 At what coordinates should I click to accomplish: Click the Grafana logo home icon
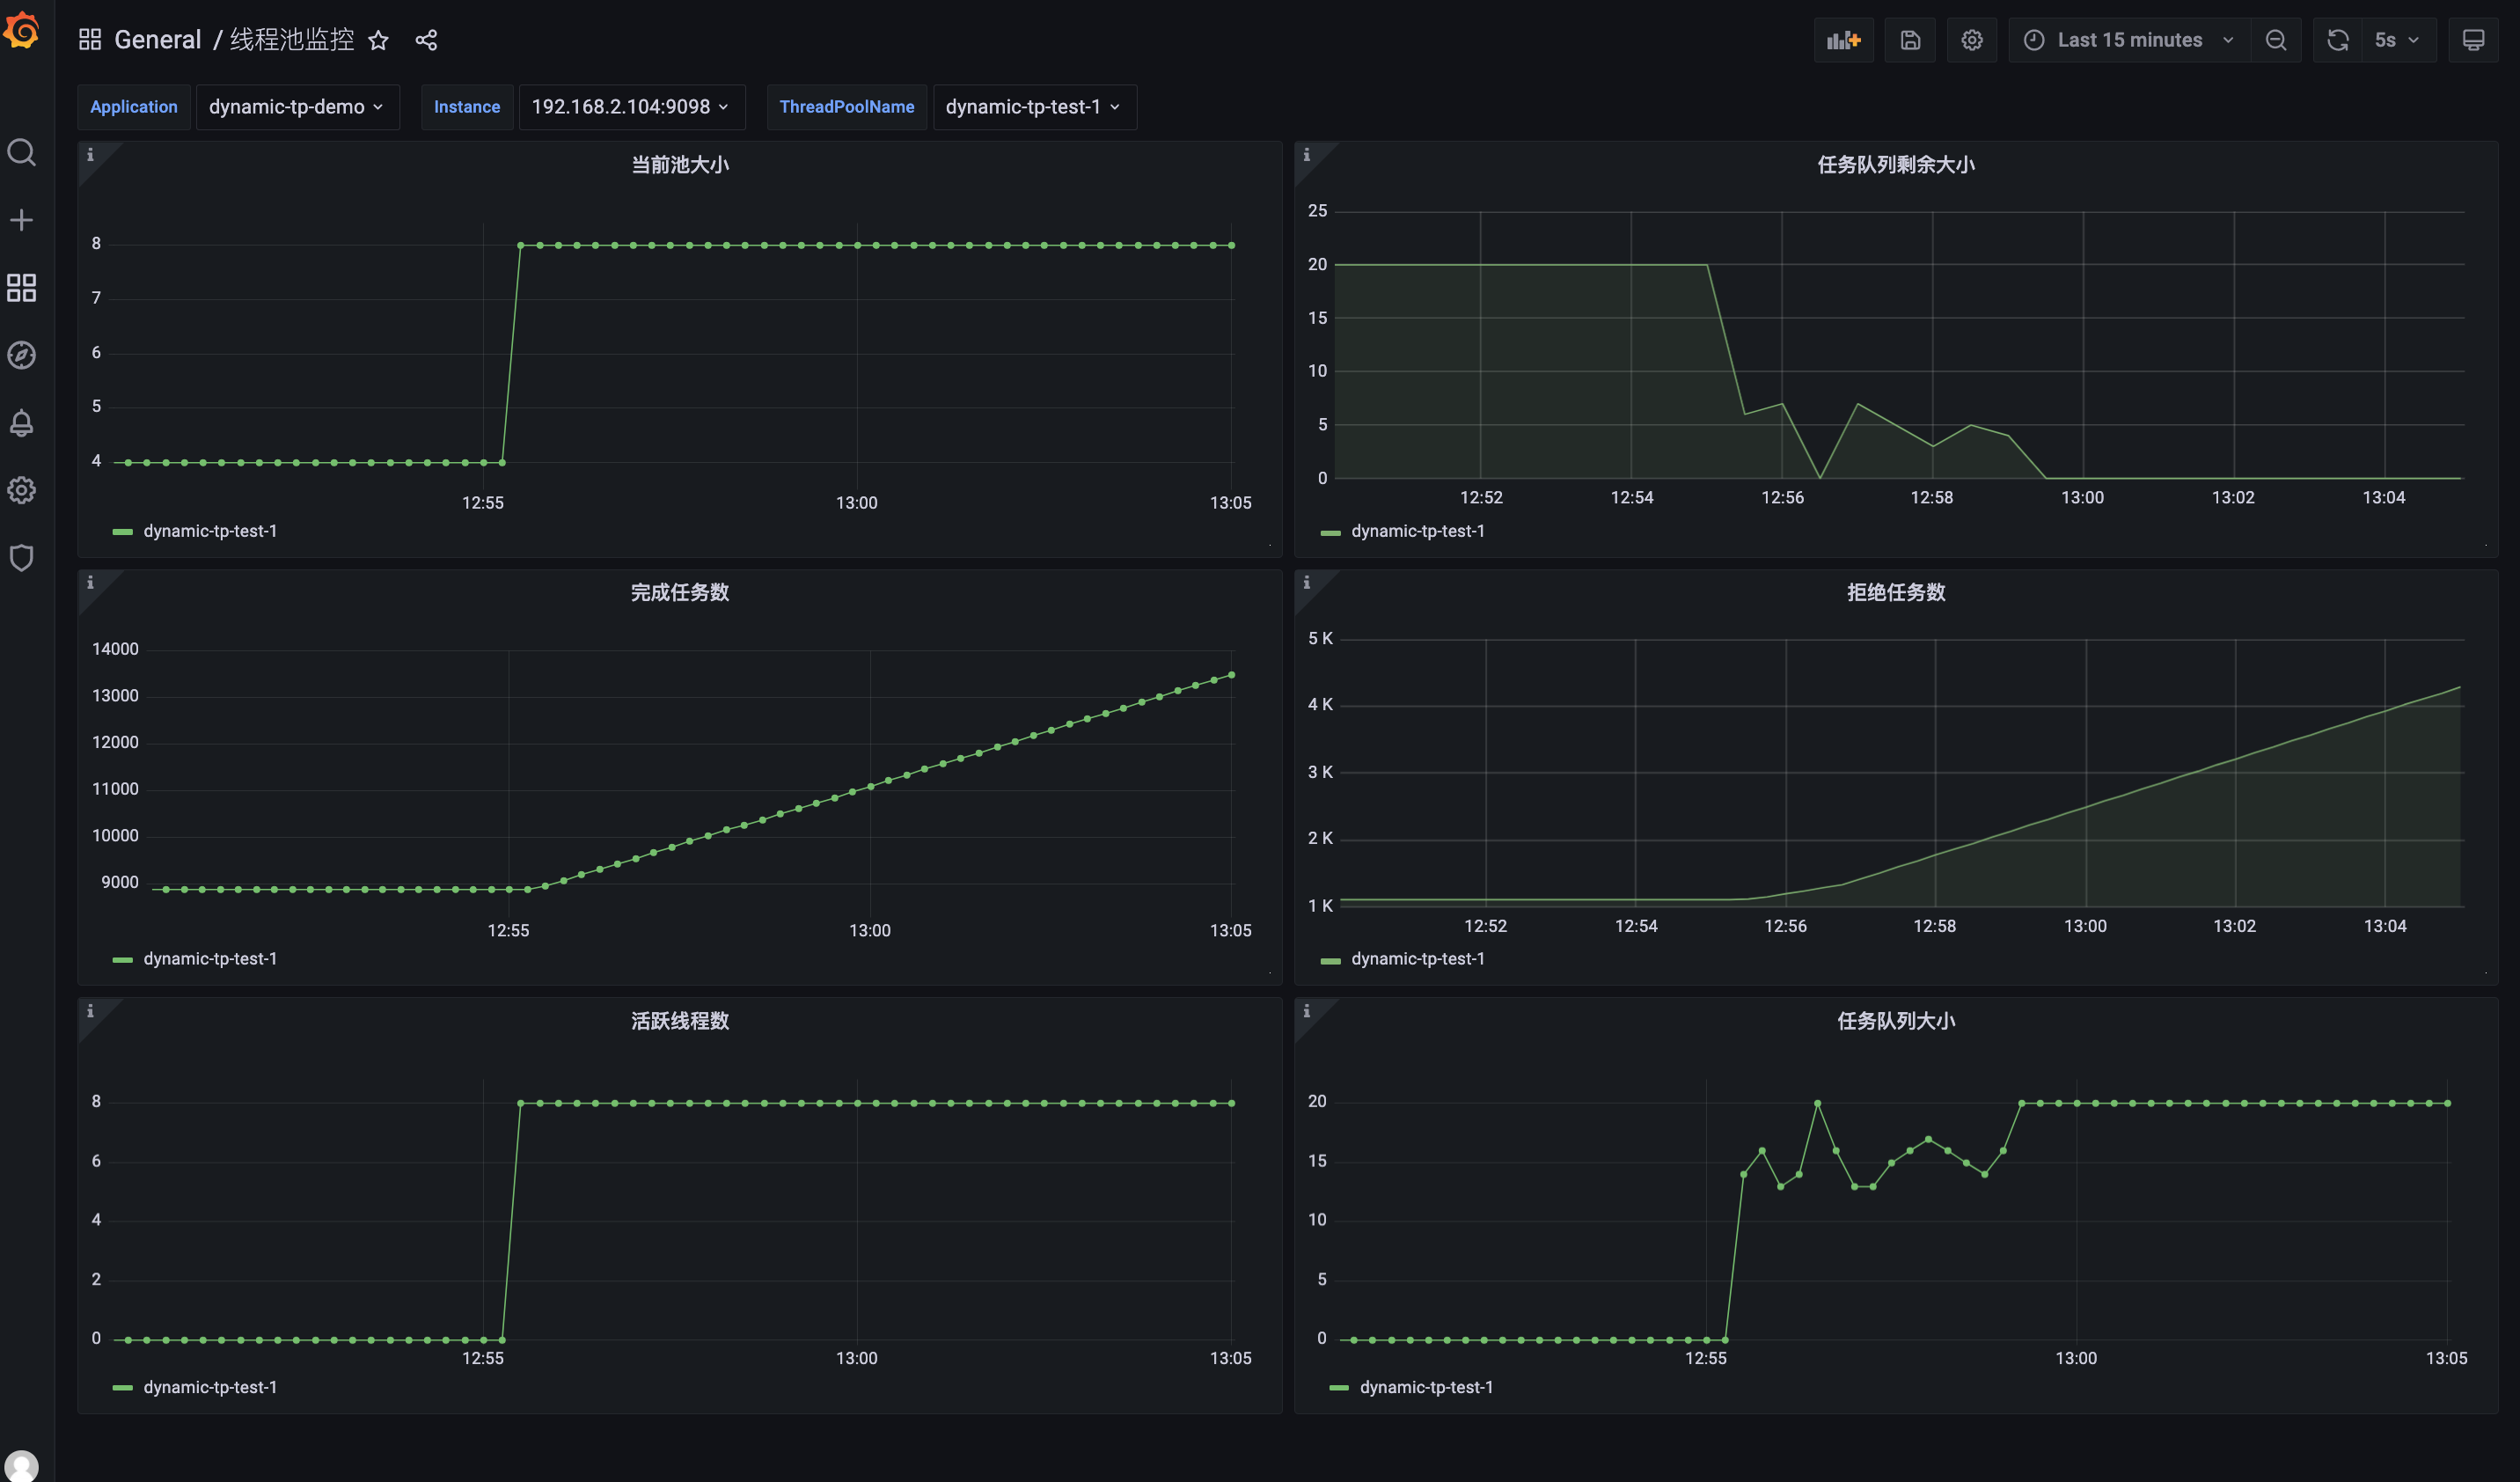21,30
